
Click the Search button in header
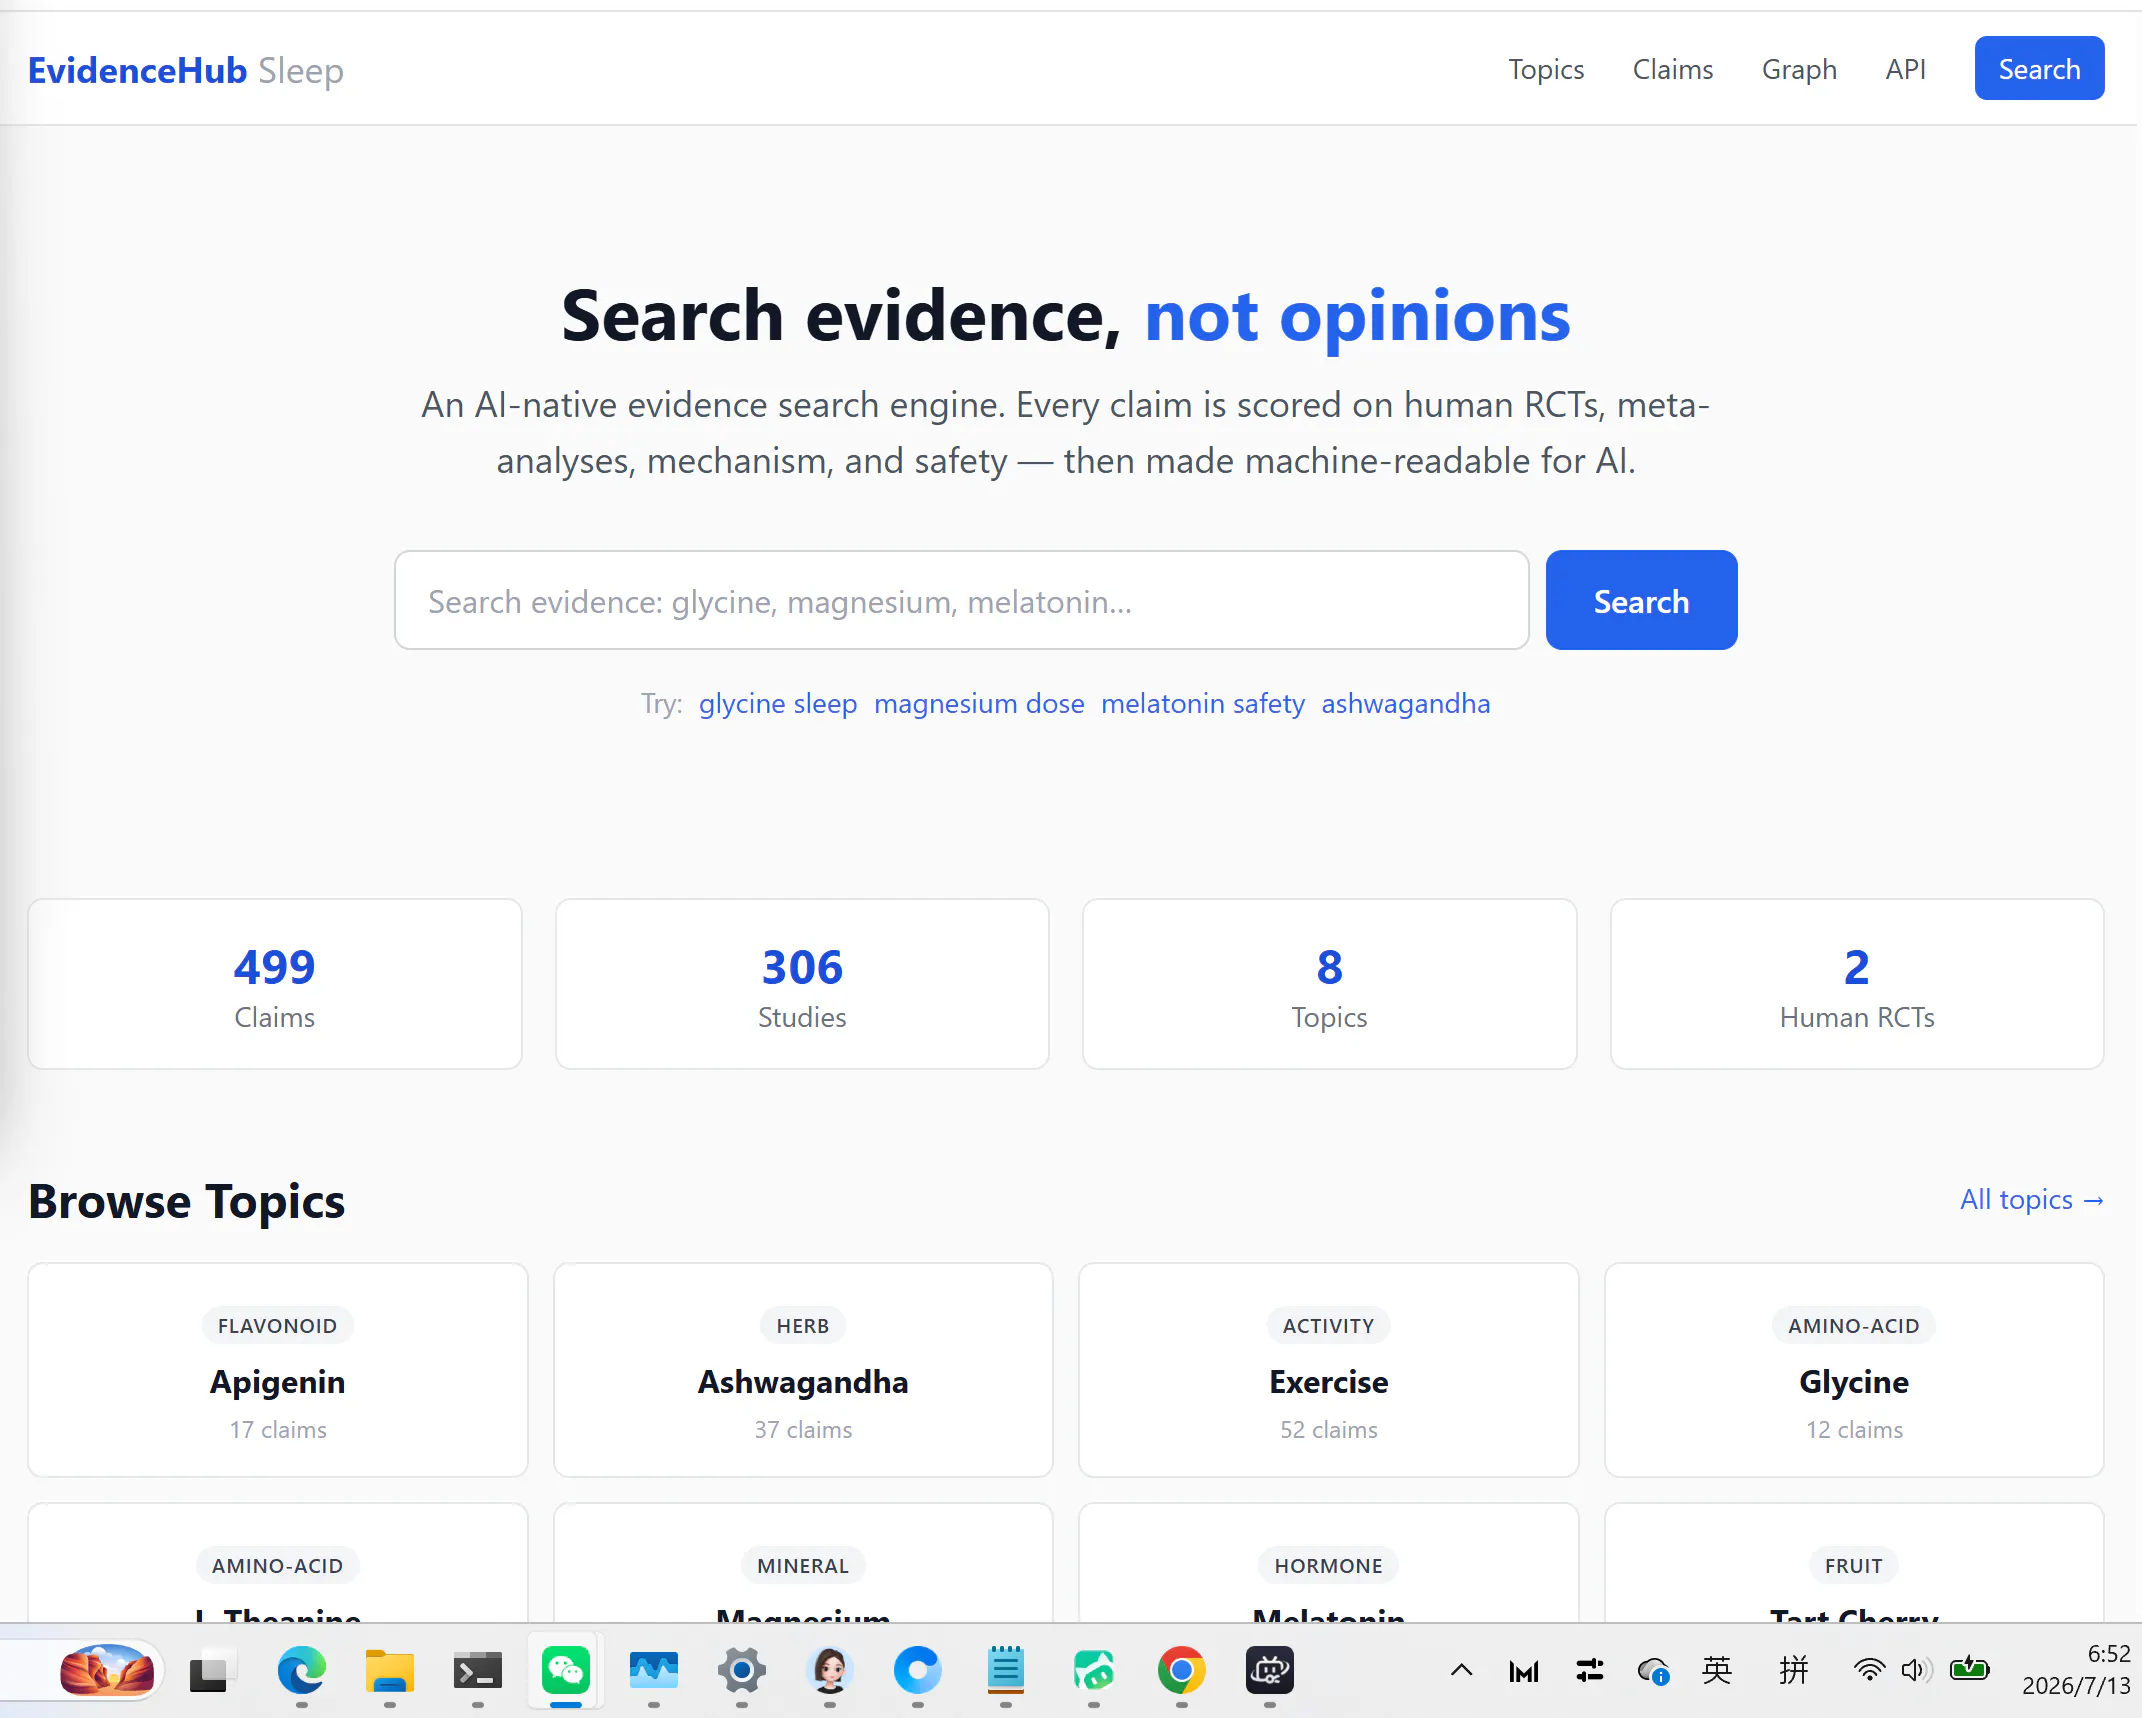pyautogui.click(x=2039, y=69)
